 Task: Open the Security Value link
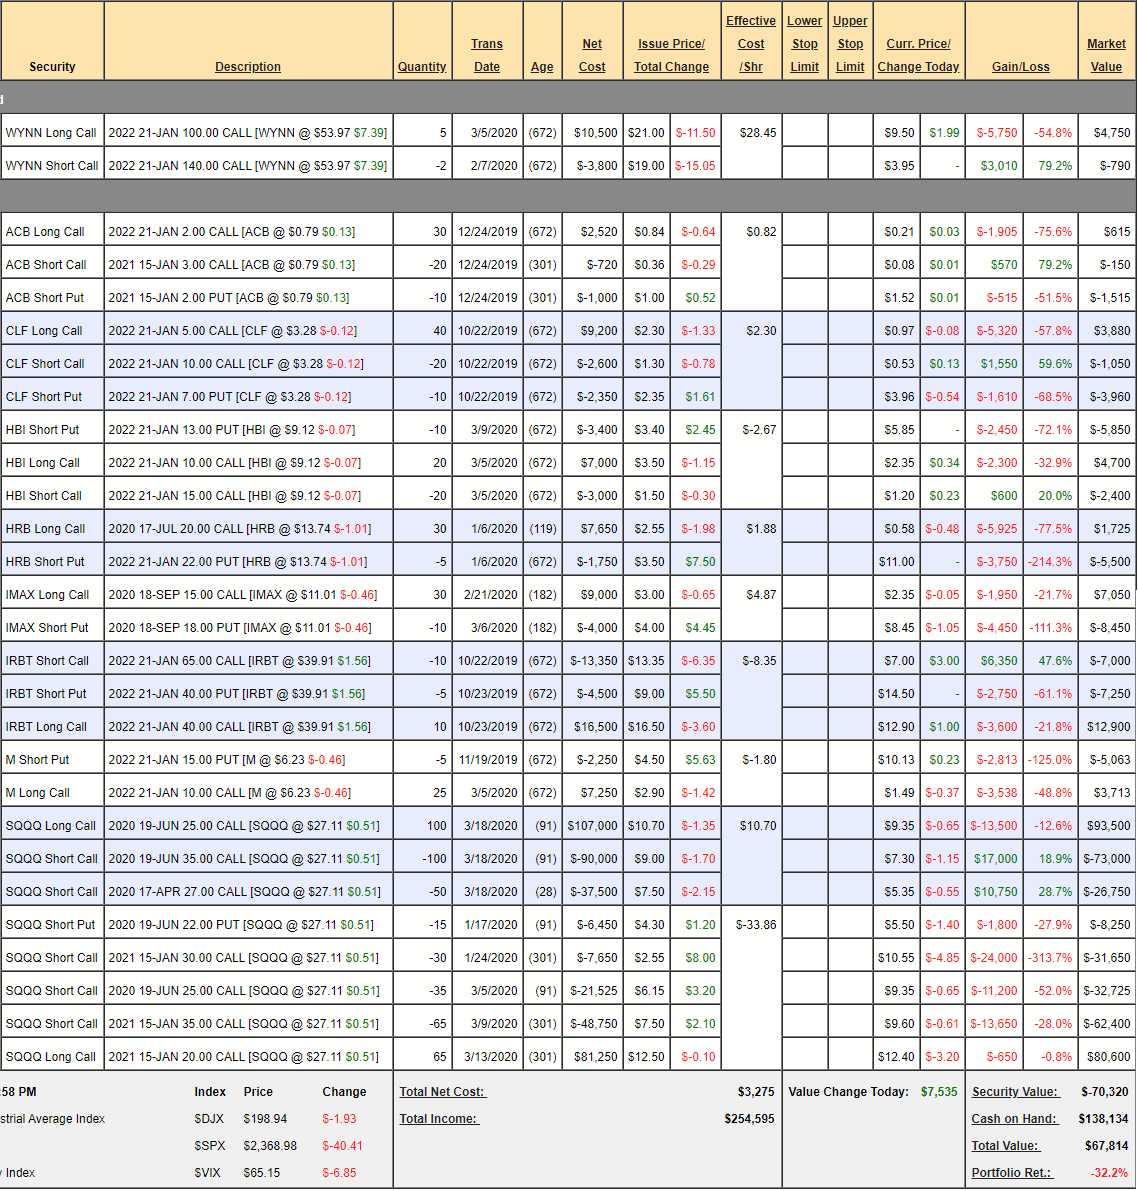[1014, 1092]
